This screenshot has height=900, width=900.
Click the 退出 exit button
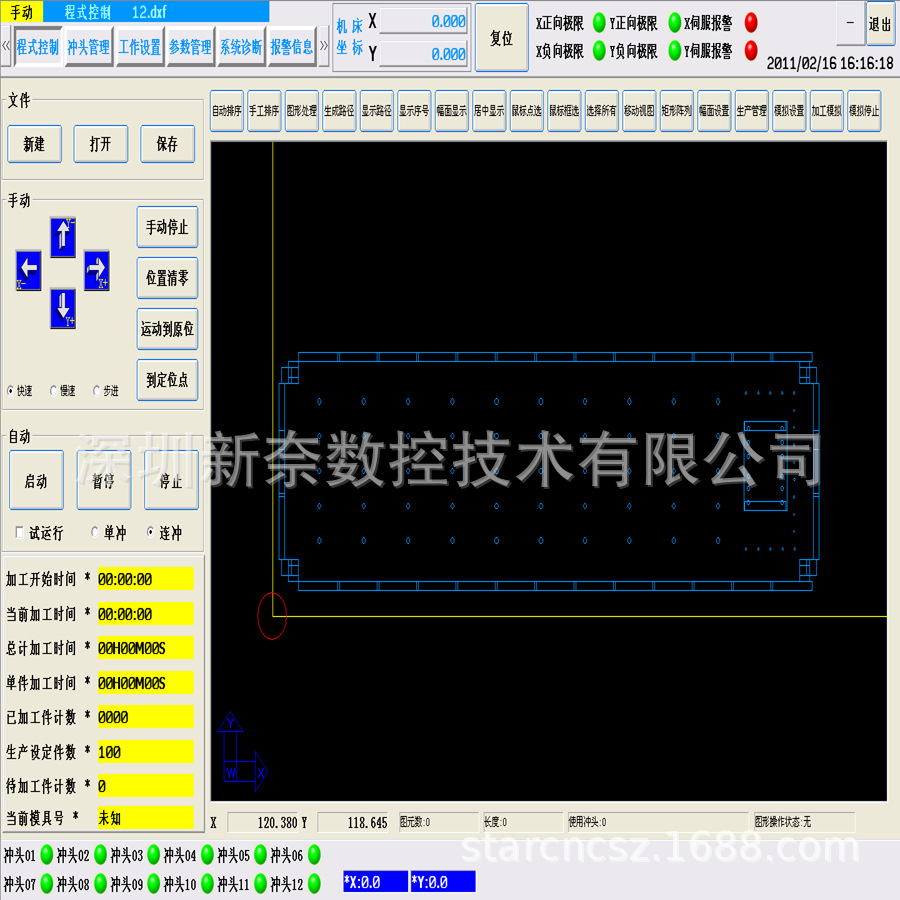[880, 24]
